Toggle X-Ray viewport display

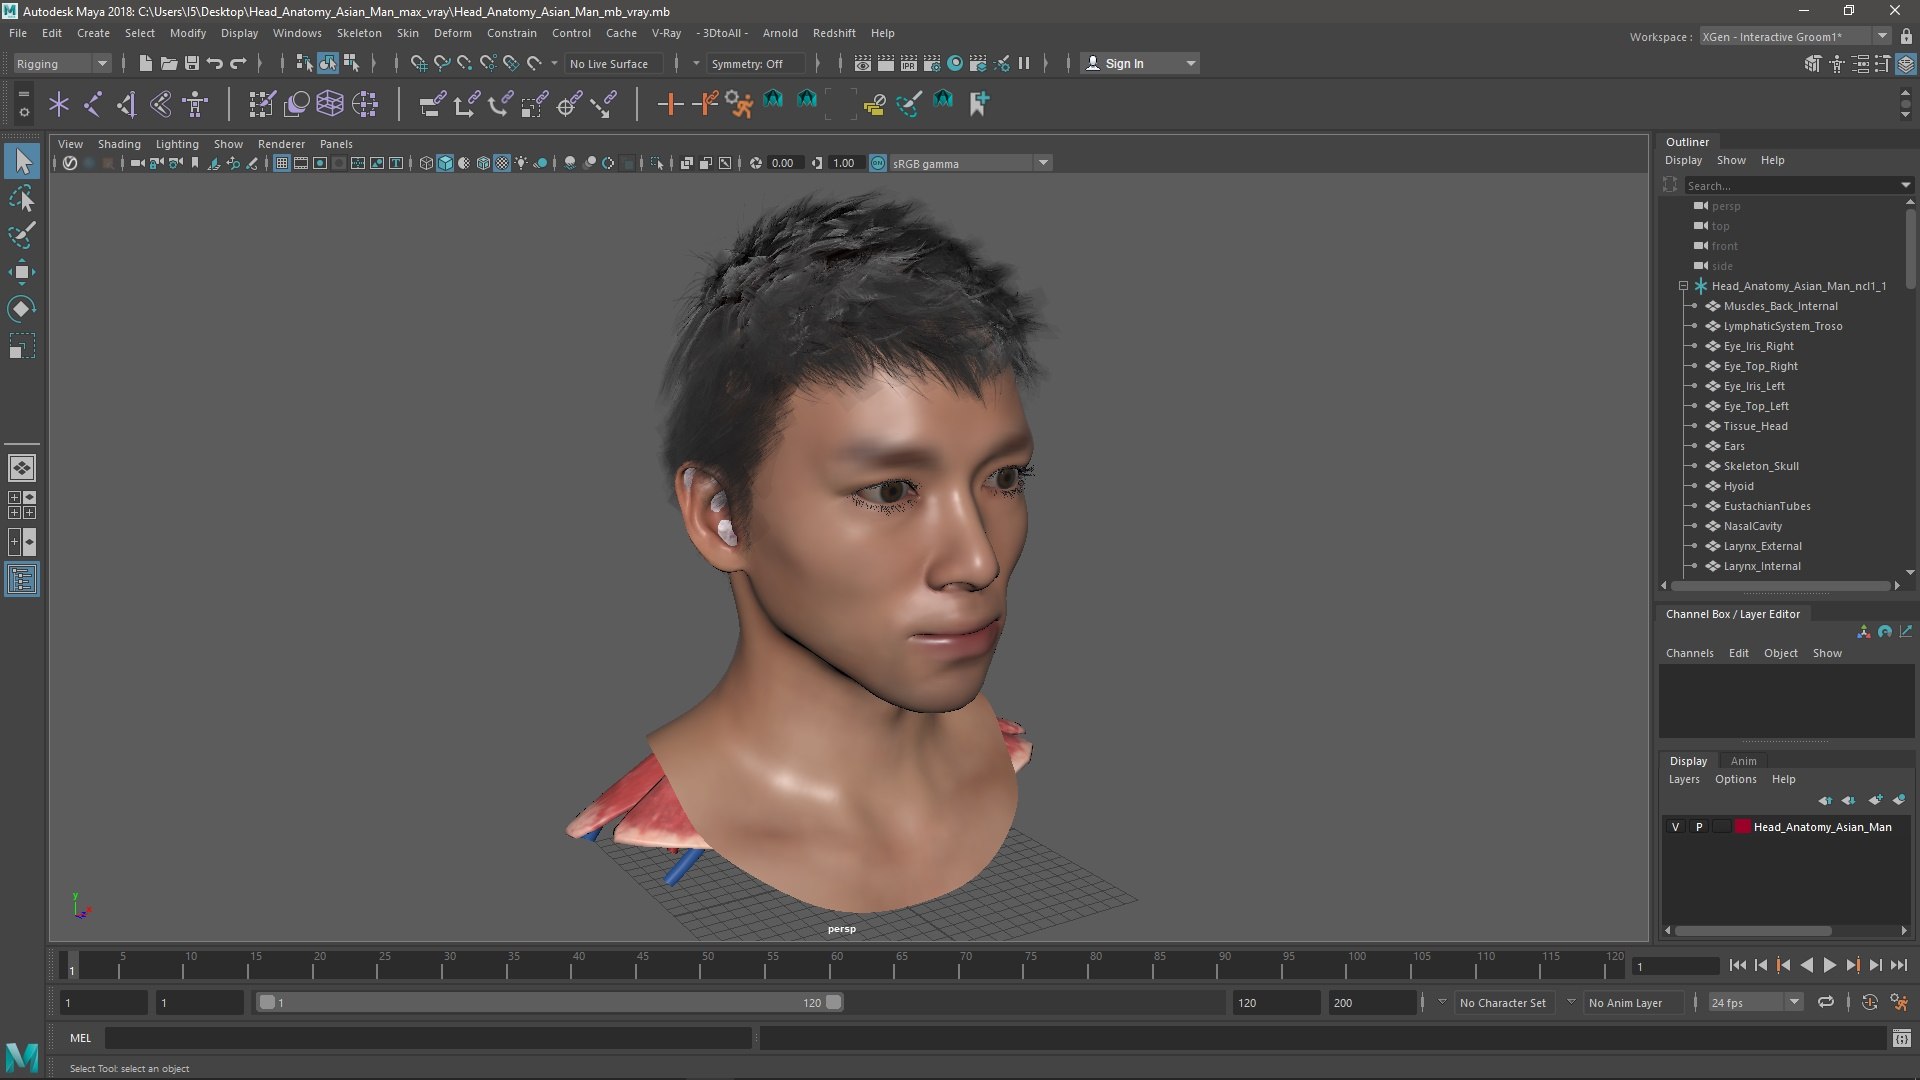click(x=687, y=163)
